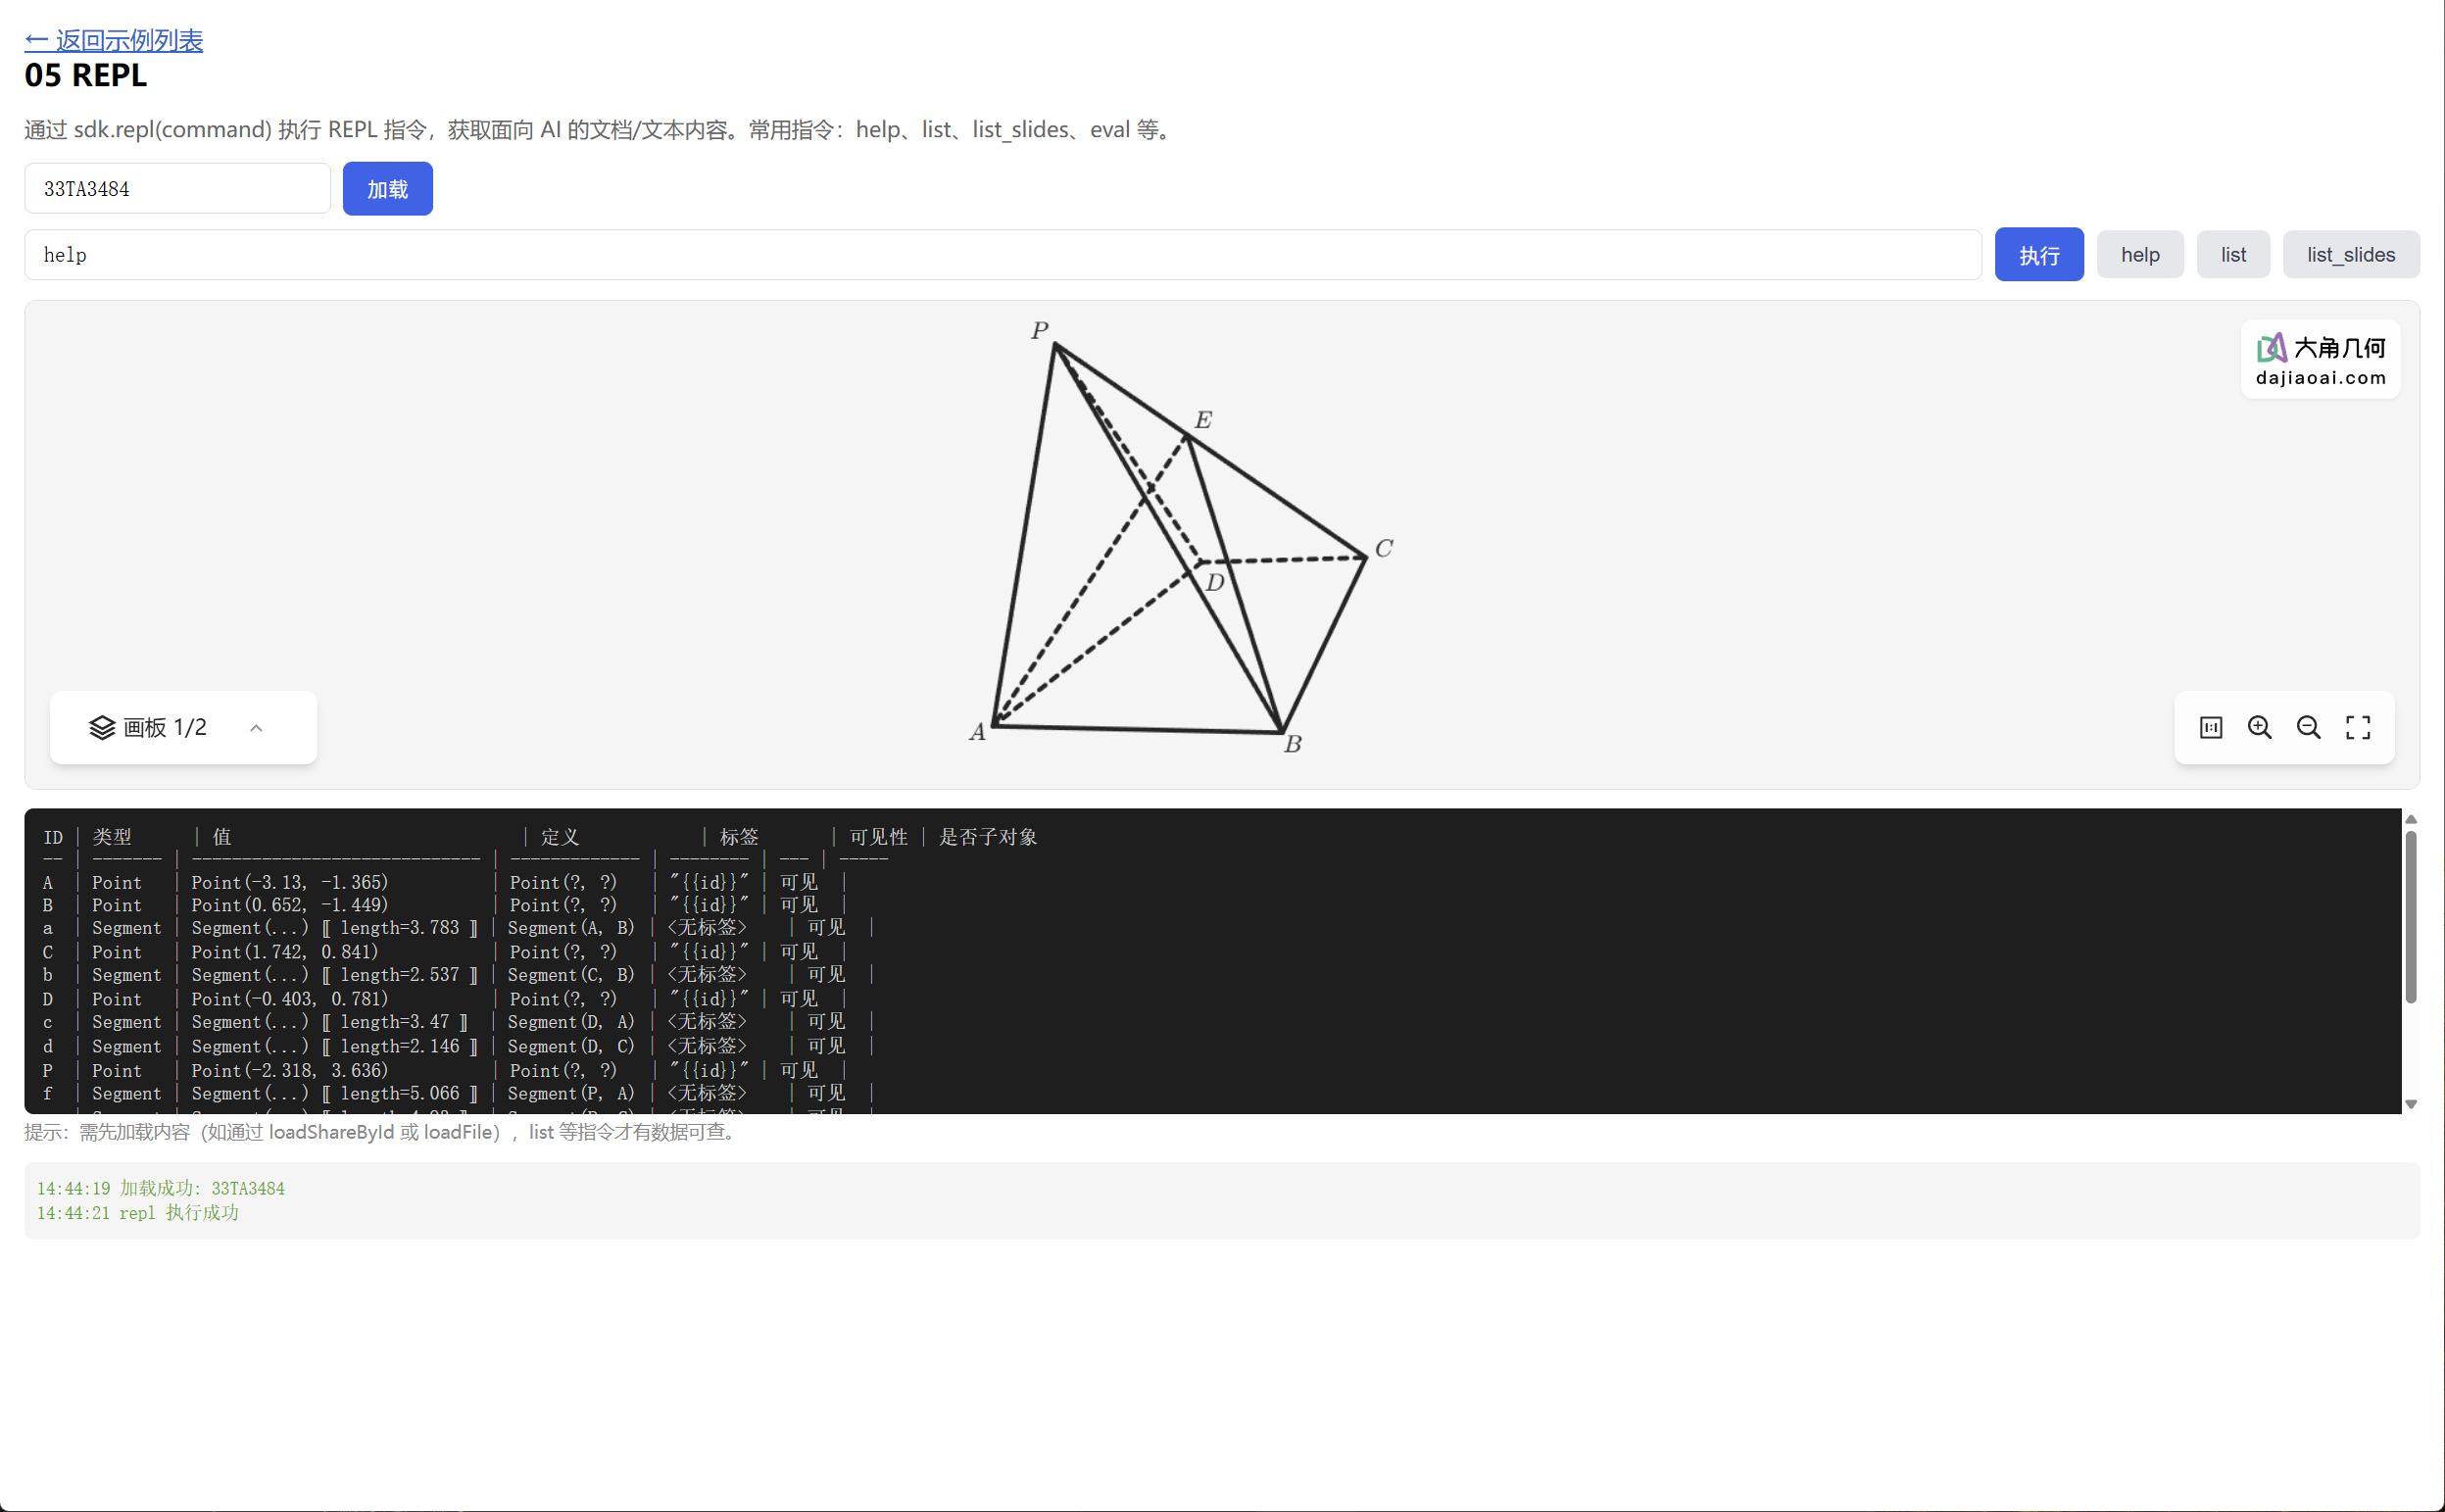Click the 大角几何 dajiaoai.com logo
The height and width of the screenshot is (1512, 2445).
(x=2320, y=360)
